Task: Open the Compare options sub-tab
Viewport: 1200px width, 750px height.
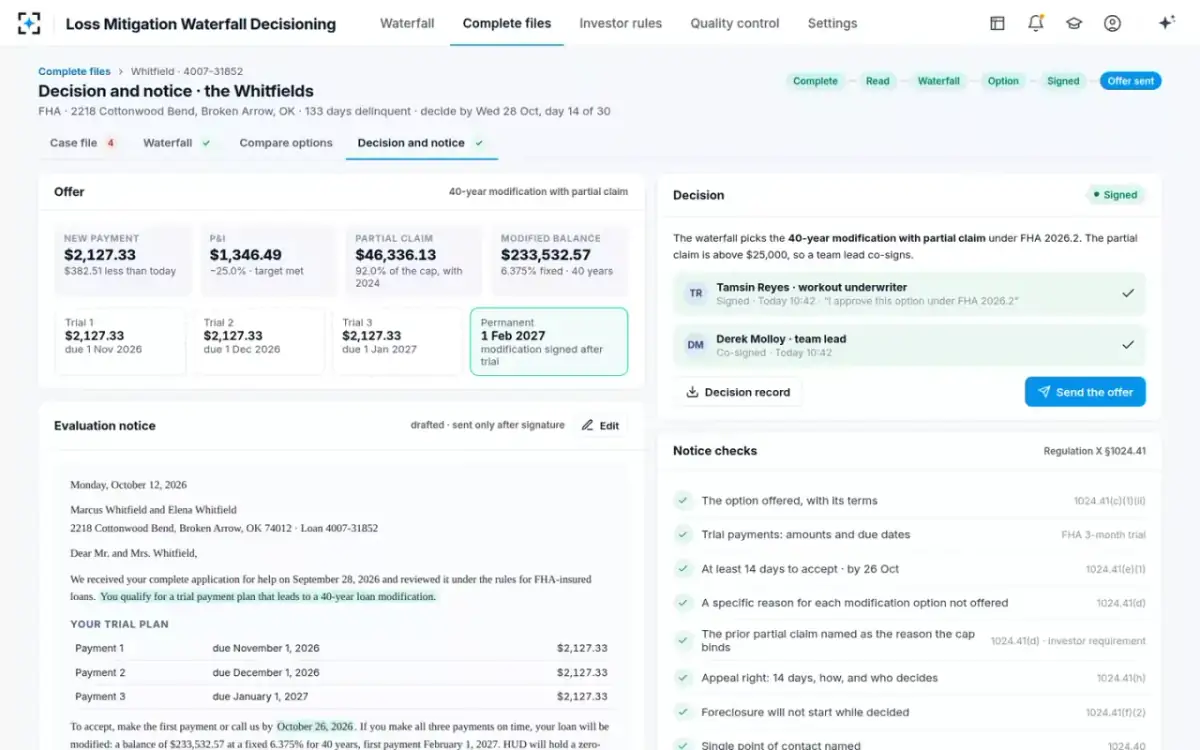Action: [286, 143]
